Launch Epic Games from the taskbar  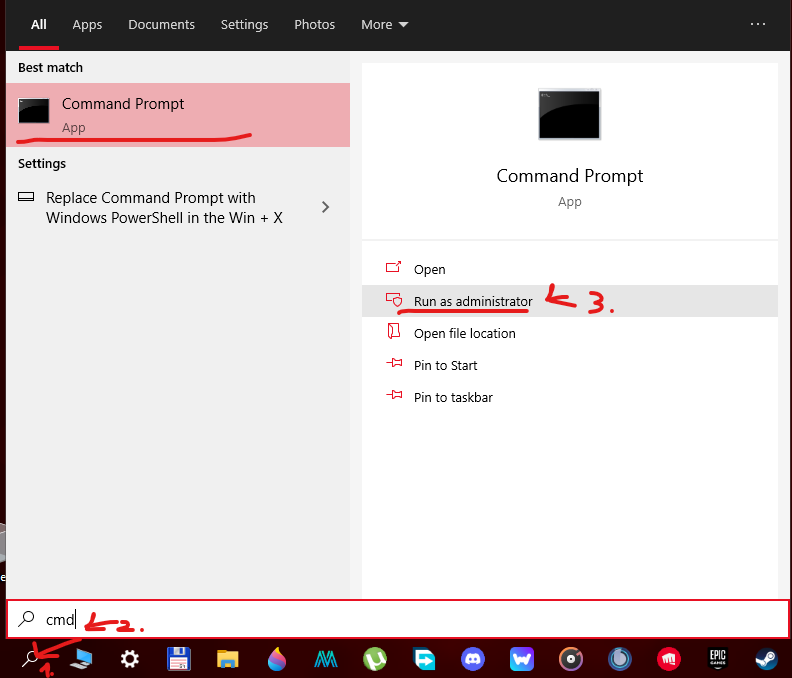click(x=718, y=659)
